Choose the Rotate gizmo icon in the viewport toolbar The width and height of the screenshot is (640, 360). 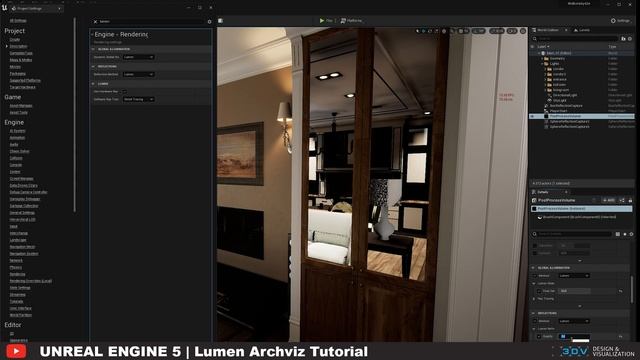(x=430, y=31)
